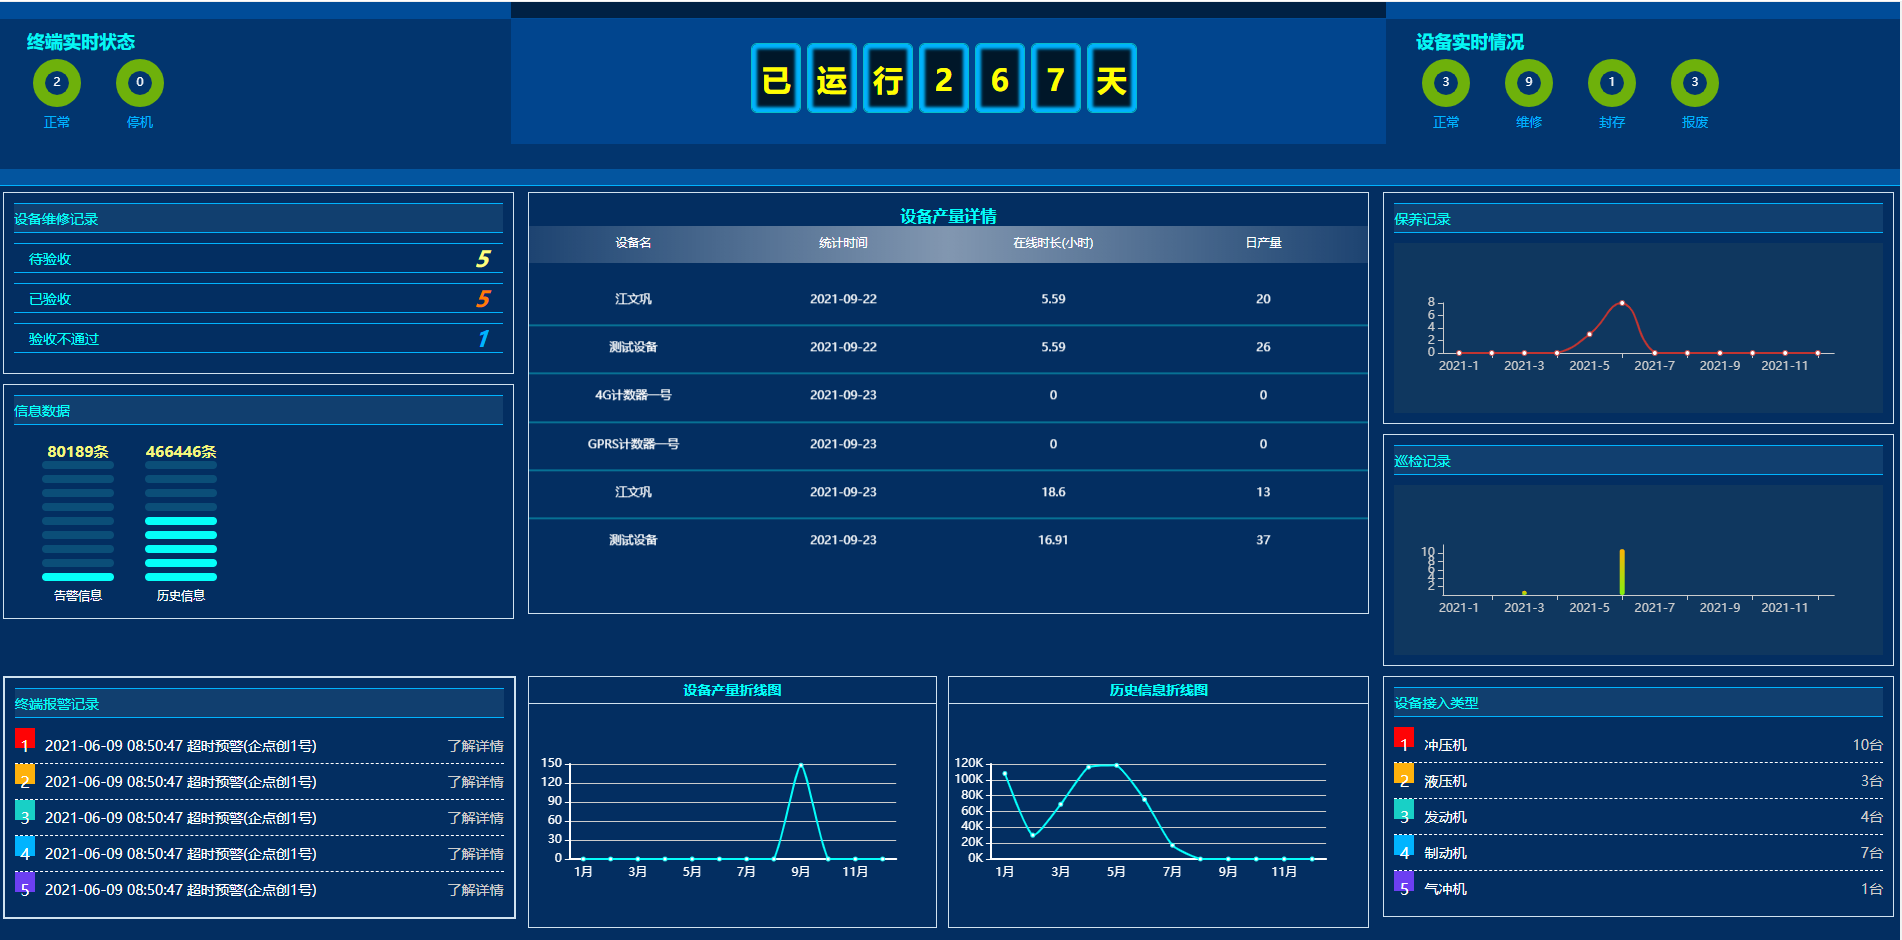
Task: Click the 冲压机 10台 count
Action: click(x=1868, y=745)
